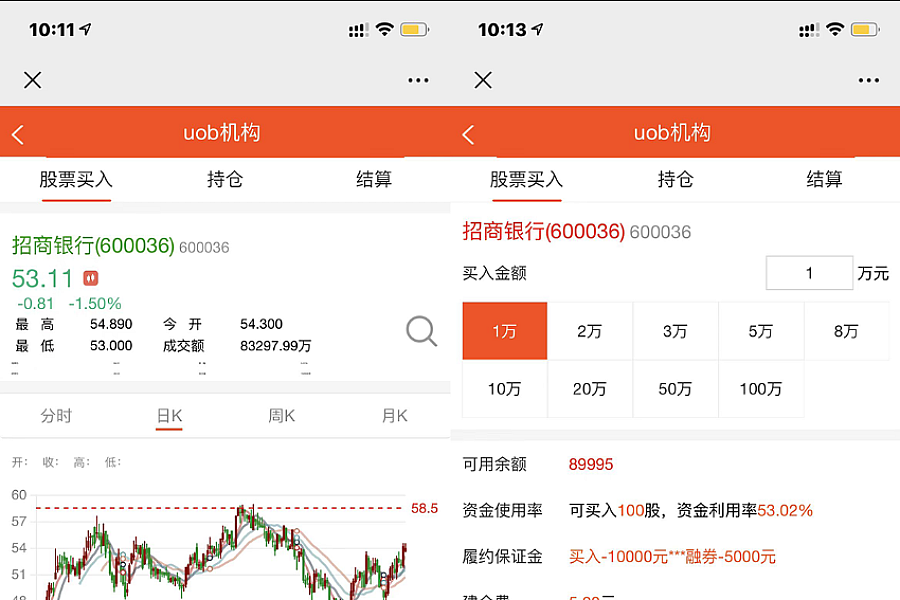This screenshot has height=600, width=900.
Task: Tap the -0.81 price change value
Action: click(36, 303)
